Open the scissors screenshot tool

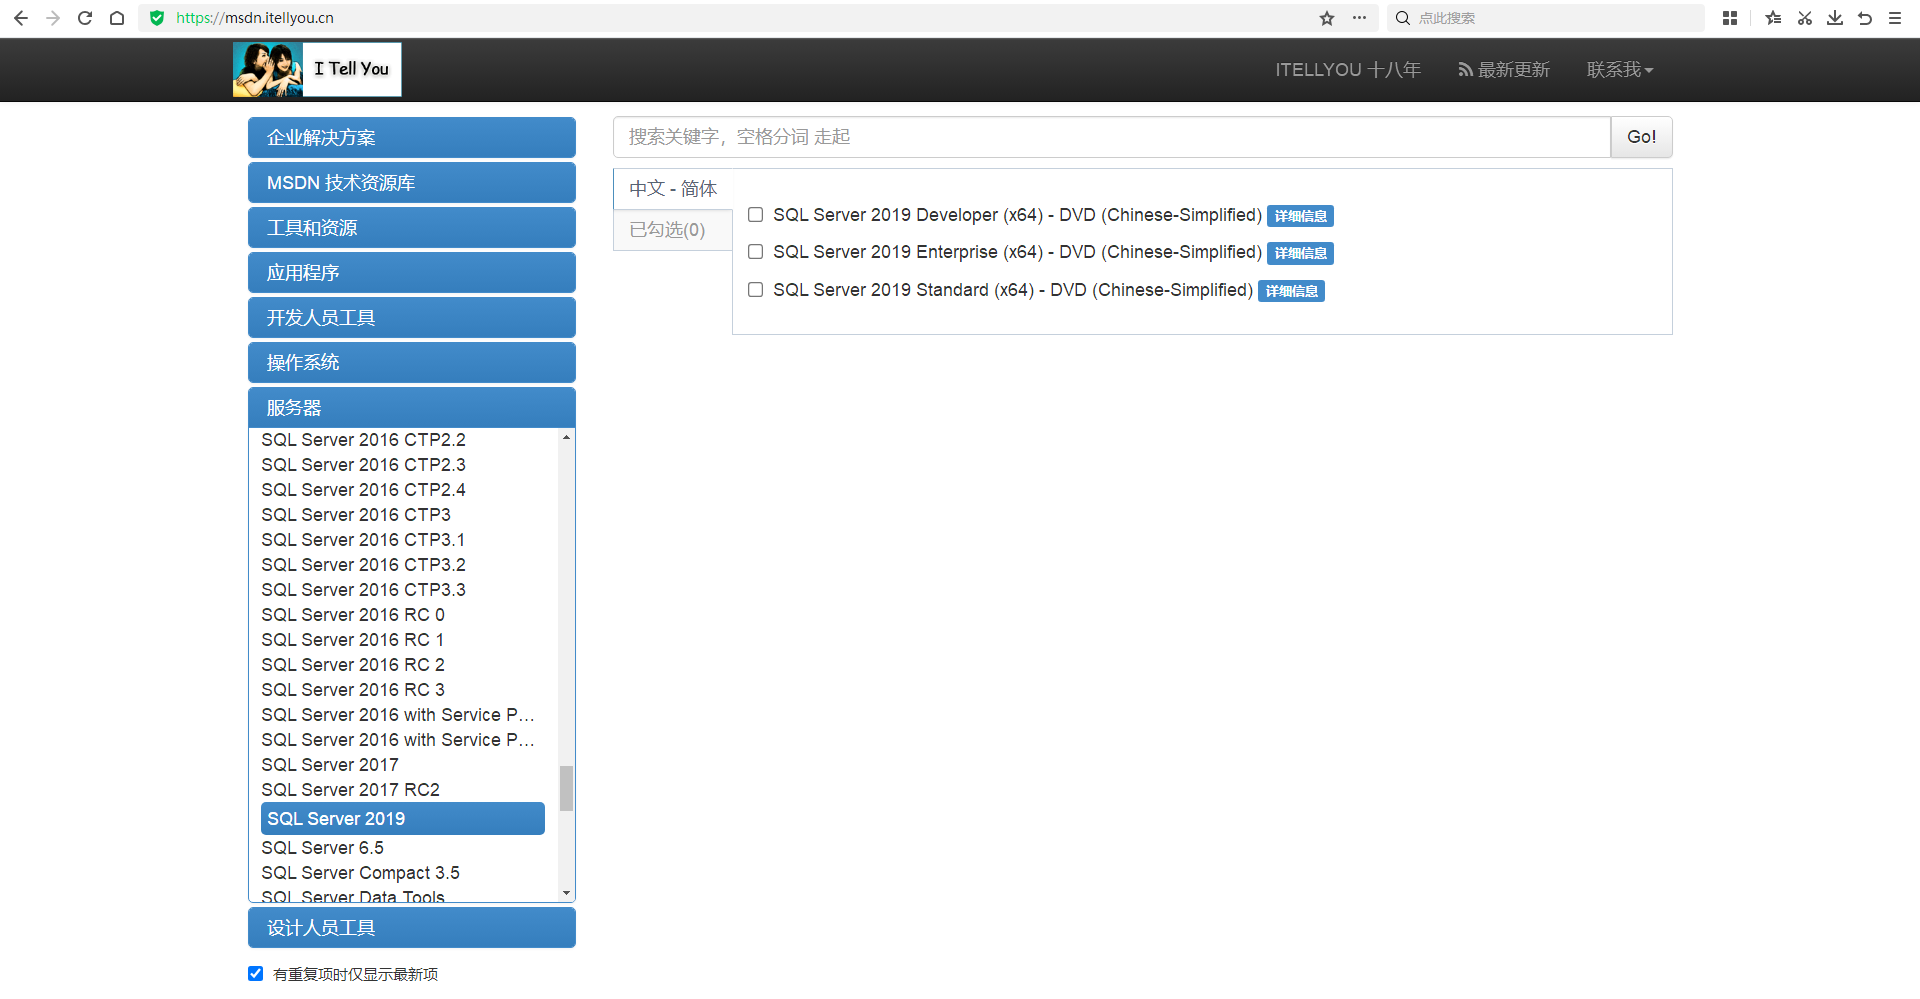click(1805, 18)
